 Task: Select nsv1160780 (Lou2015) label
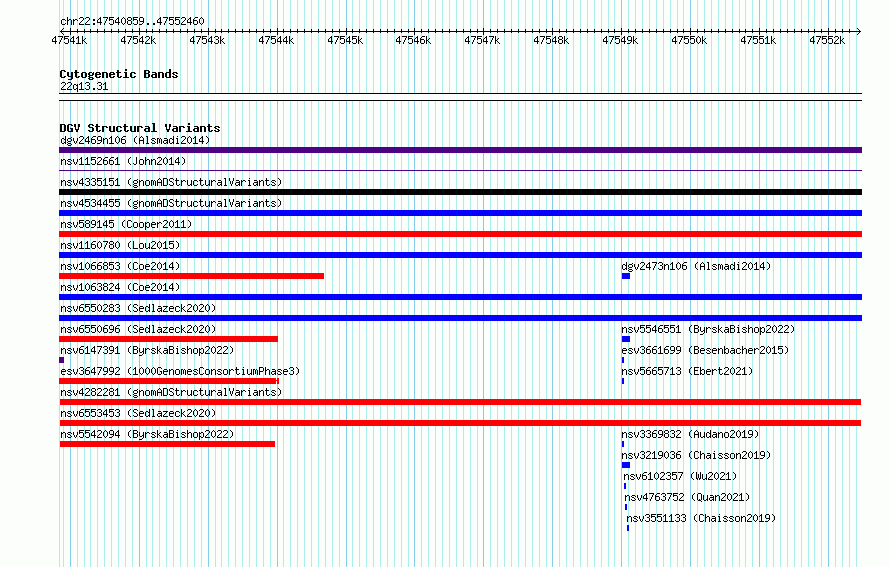(120, 245)
